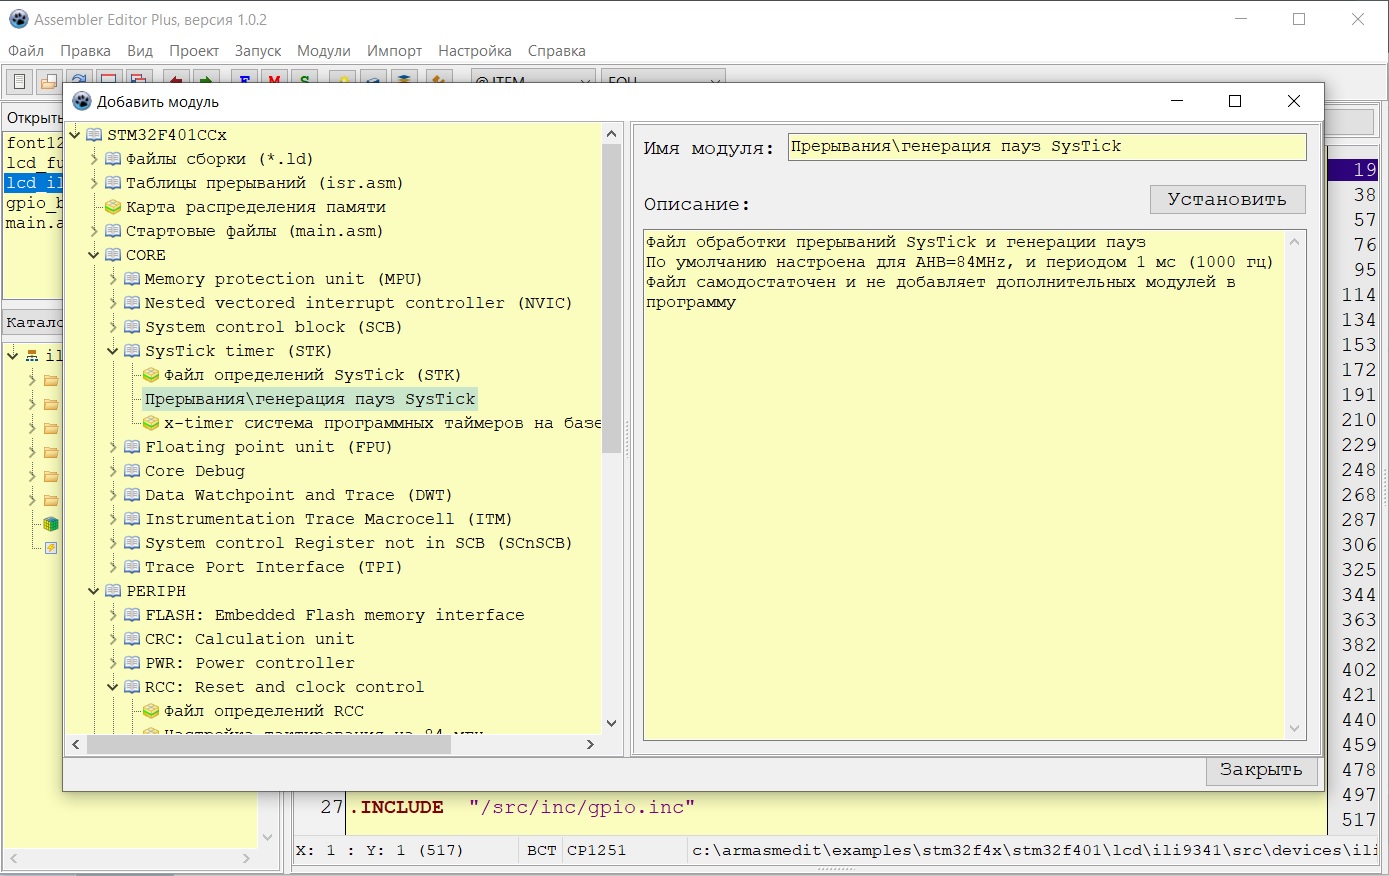Click the x-timer module icon
This screenshot has width=1389, height=876.
[x=151, y=423]
